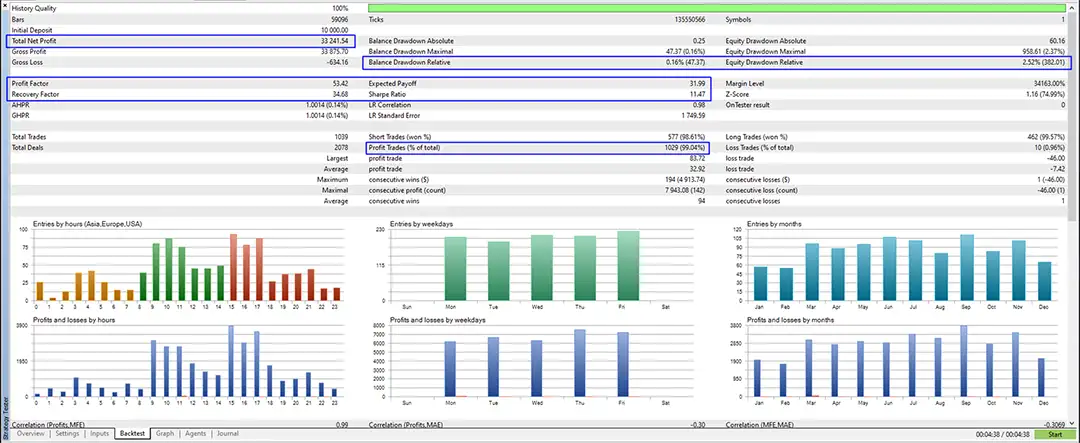This screenshot has width=1080, height=443.
Task: Click the History Quality green progress bar
Action: [718, 8]
